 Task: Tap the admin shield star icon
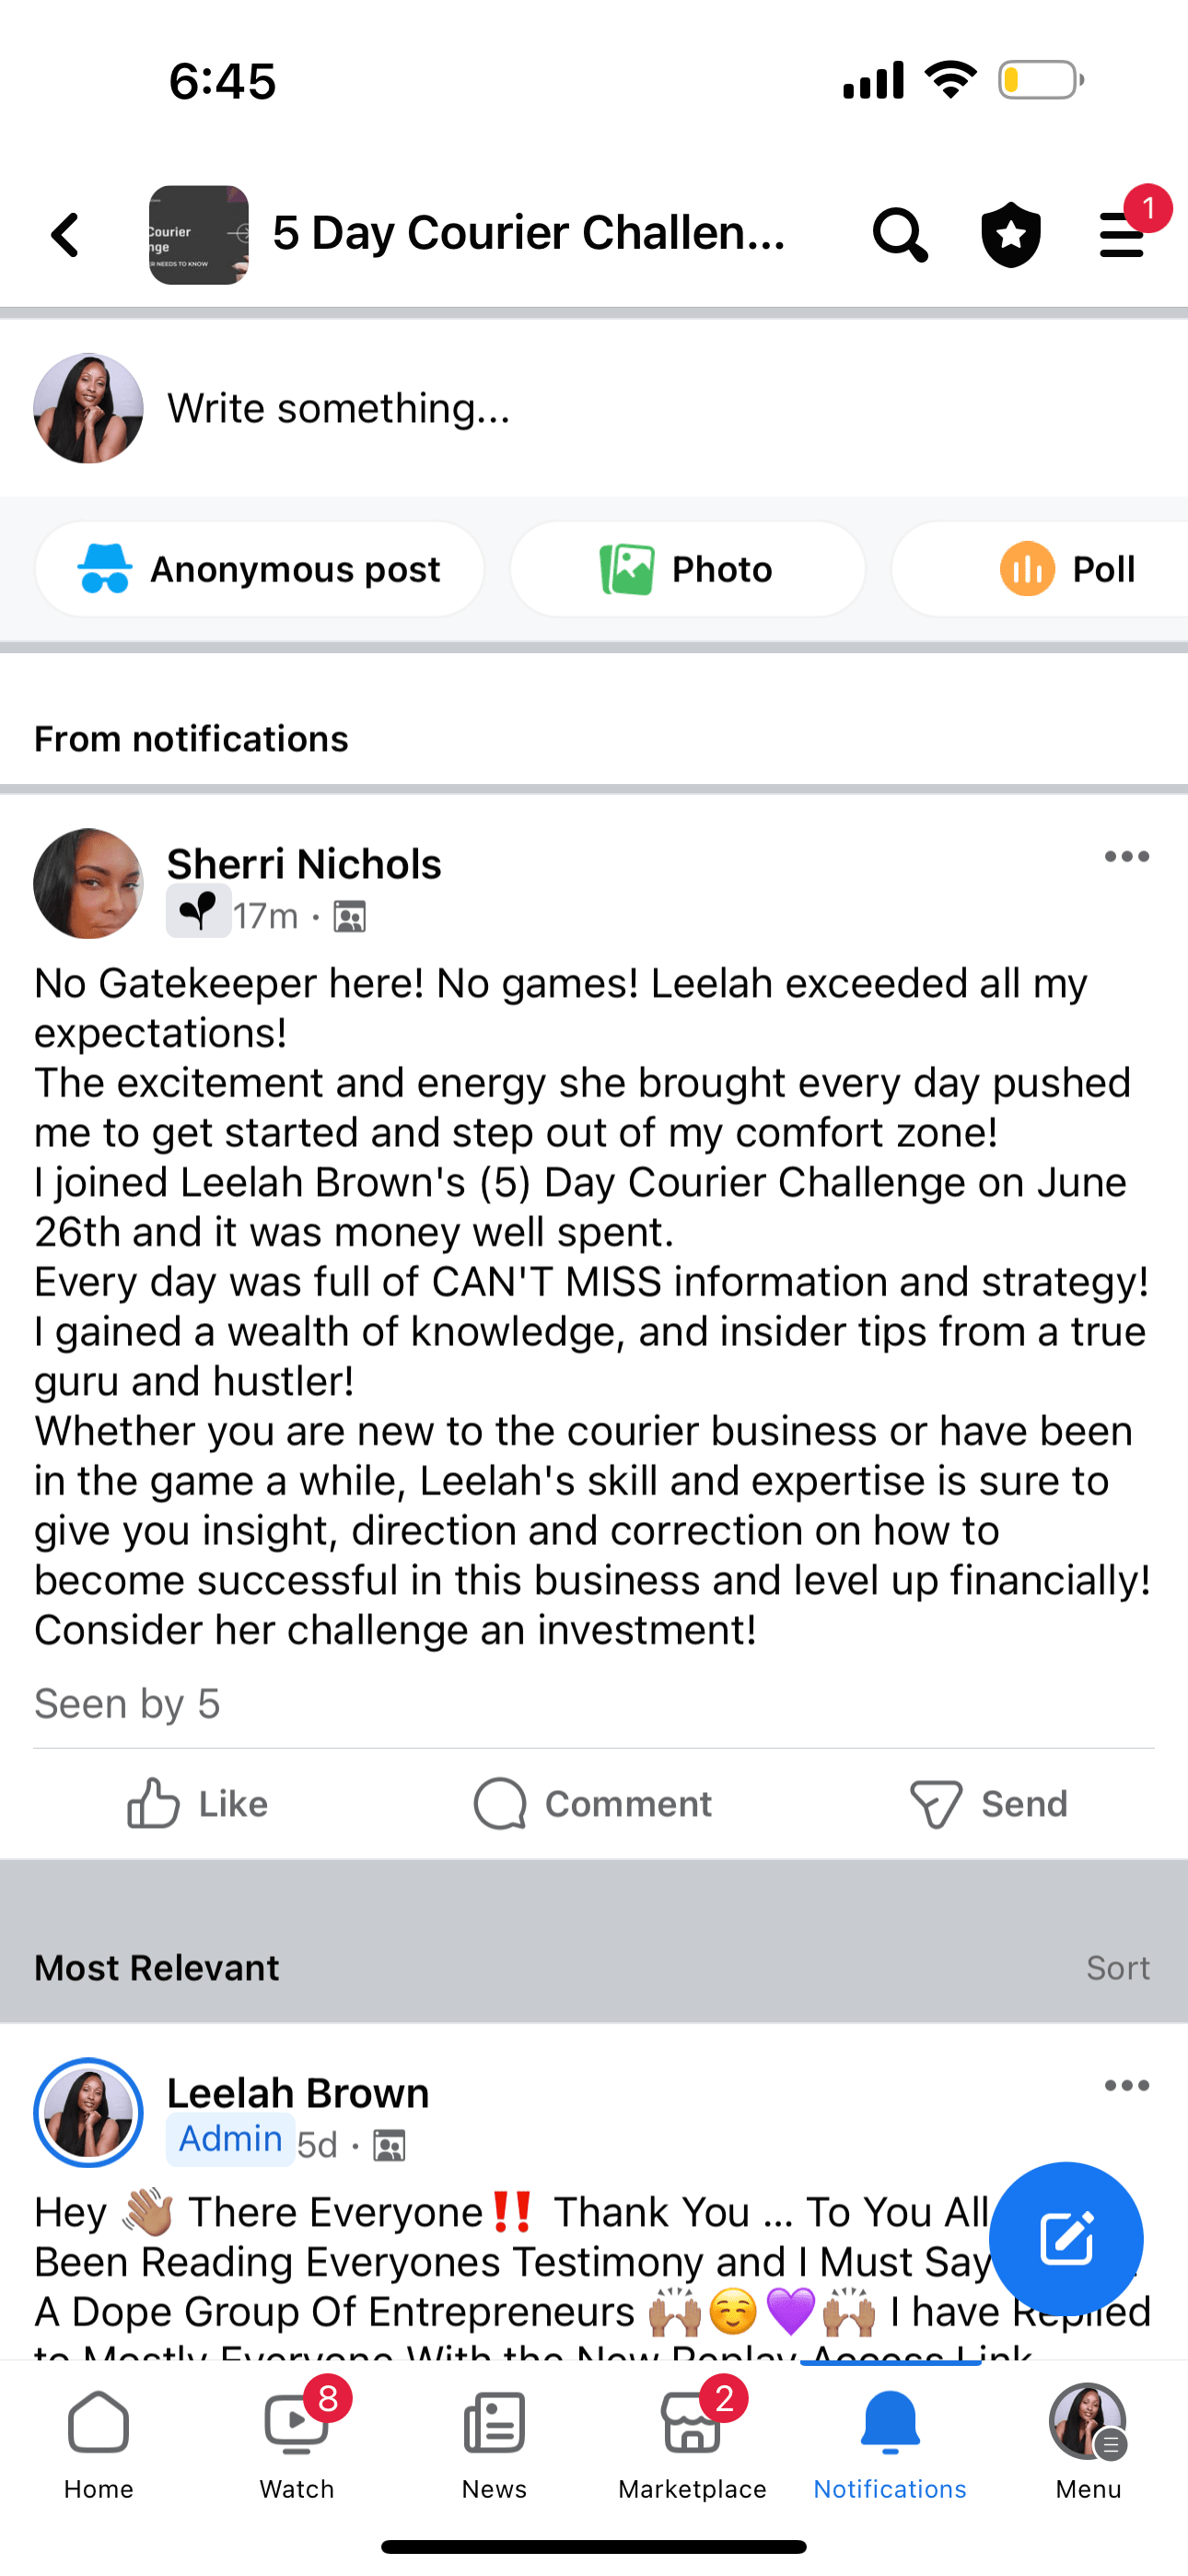1011,236
